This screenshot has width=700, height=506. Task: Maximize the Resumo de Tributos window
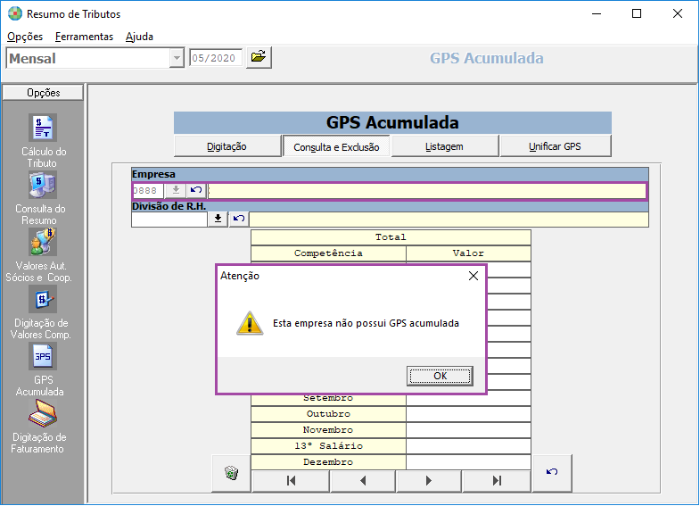[x=637, y=14]
